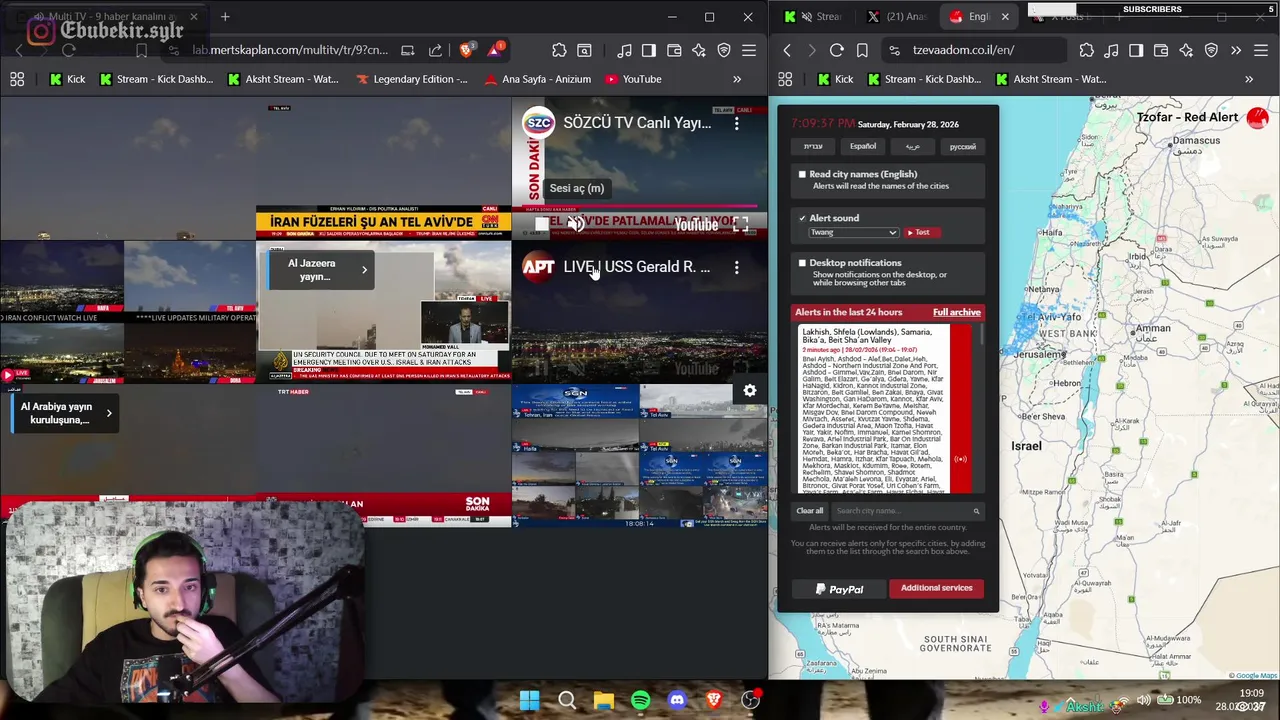The image size is (1280, 720).
Task: Unmute the SÖZCÜ TV video speaker
Action: click(576, 225)
